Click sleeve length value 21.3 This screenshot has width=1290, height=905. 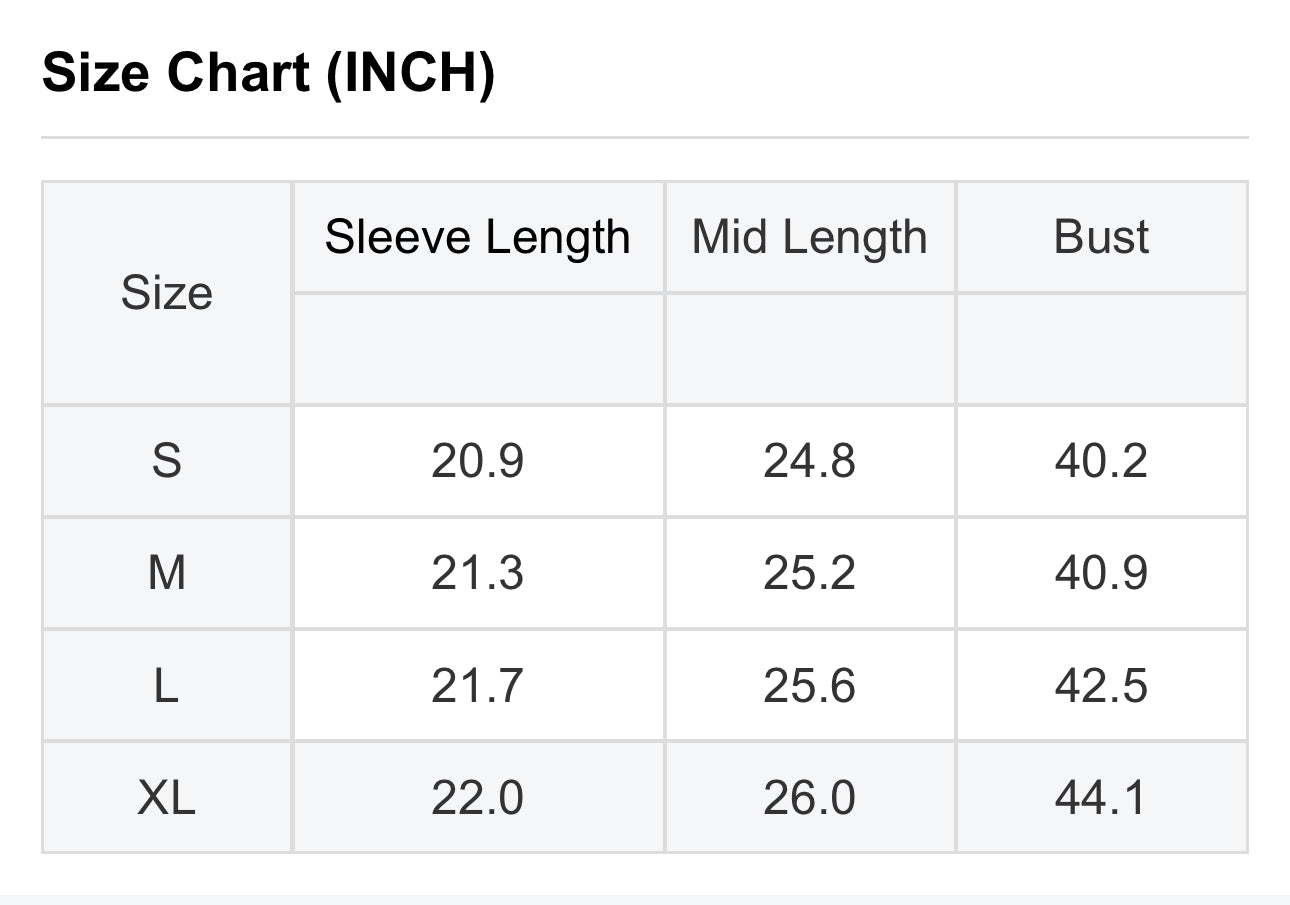tap(478, 573)
